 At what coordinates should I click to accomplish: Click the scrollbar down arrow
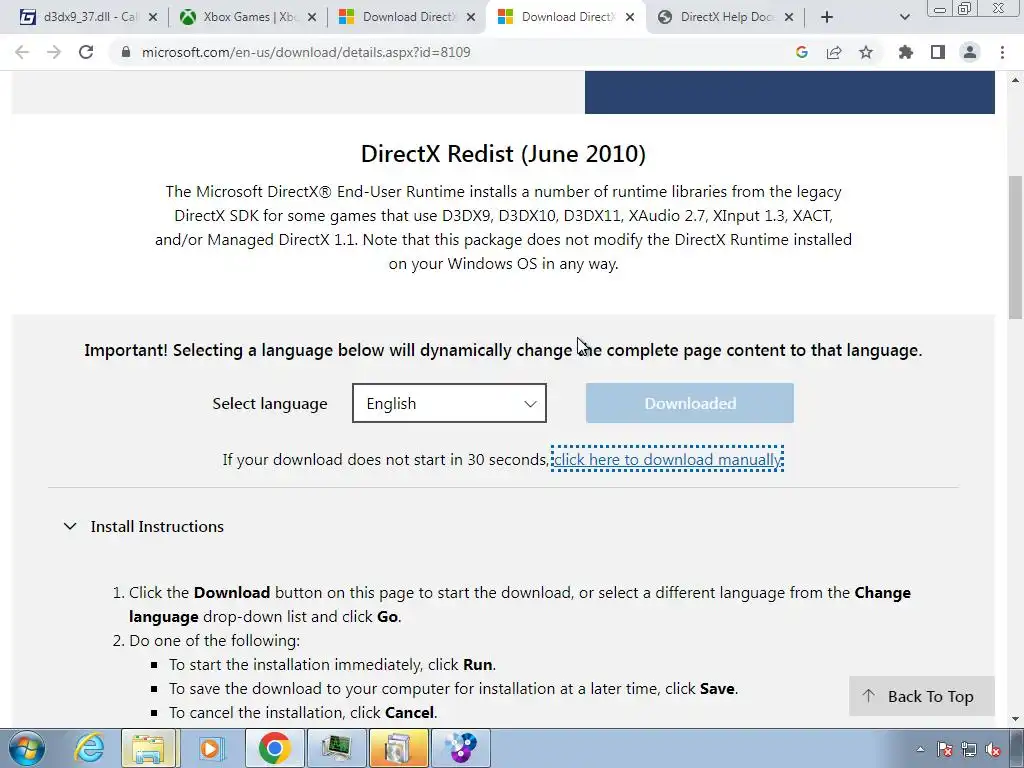[1016, 720]
